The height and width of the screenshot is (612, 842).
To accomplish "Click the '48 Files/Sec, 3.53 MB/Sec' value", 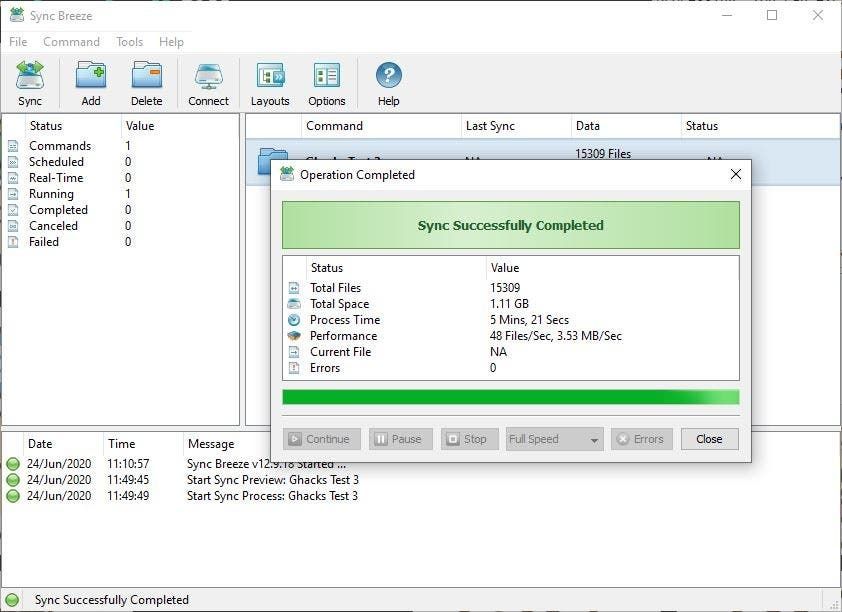I will pos(556,336).
